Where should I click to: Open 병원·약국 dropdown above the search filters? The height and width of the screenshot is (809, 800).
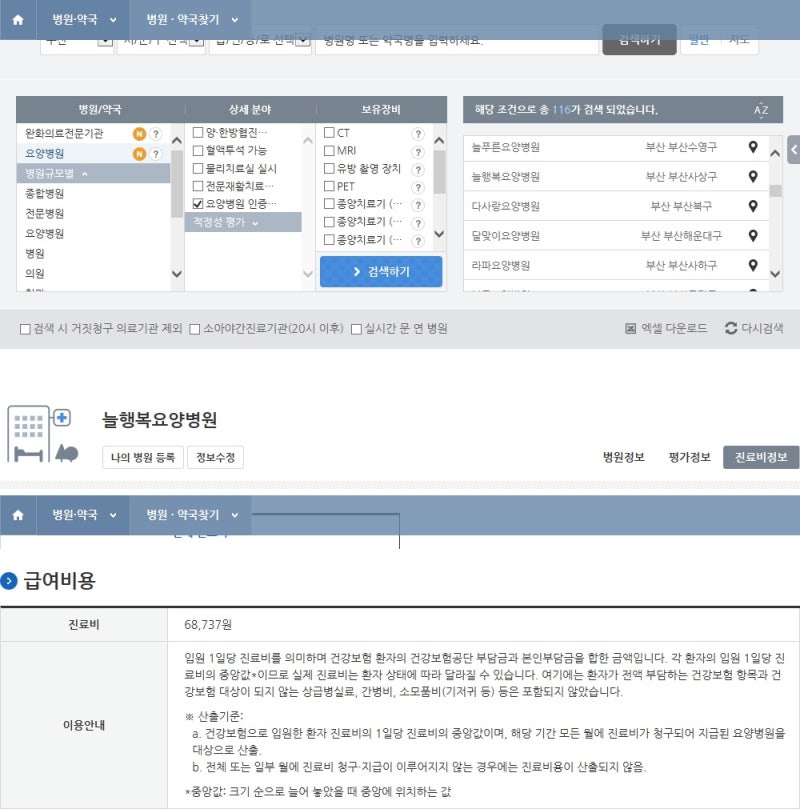83,20
